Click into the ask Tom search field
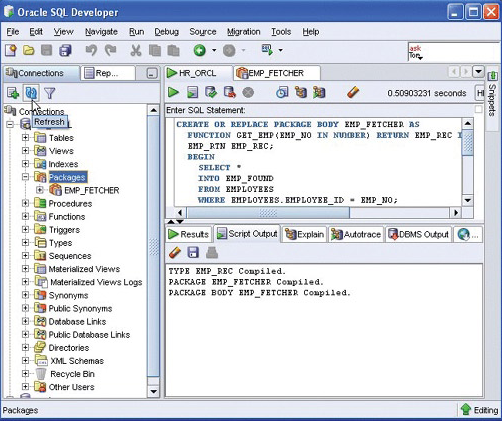Viewport: 502px width, 421px height. 455,52
